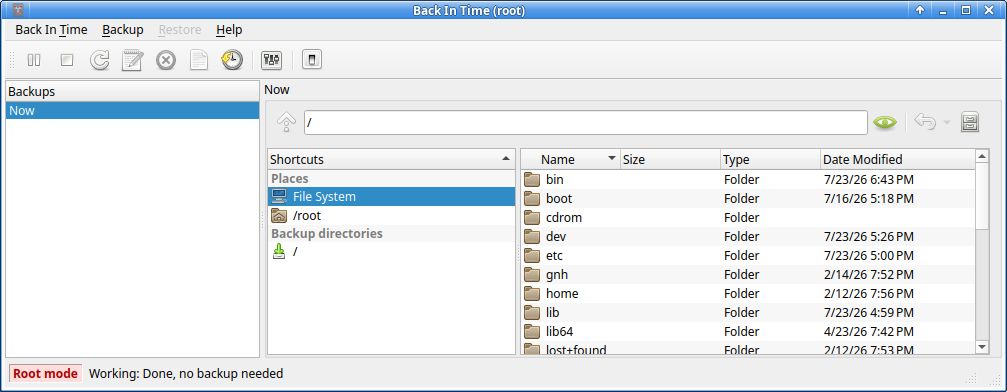Click the edit backup name notepad icon

(132, 60)
